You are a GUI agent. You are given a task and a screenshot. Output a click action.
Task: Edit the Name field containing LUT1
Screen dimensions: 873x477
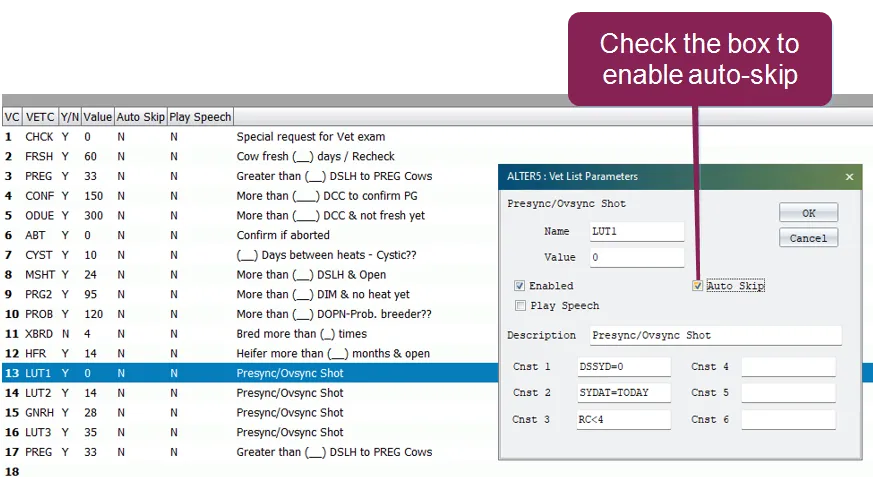point(637,232)
